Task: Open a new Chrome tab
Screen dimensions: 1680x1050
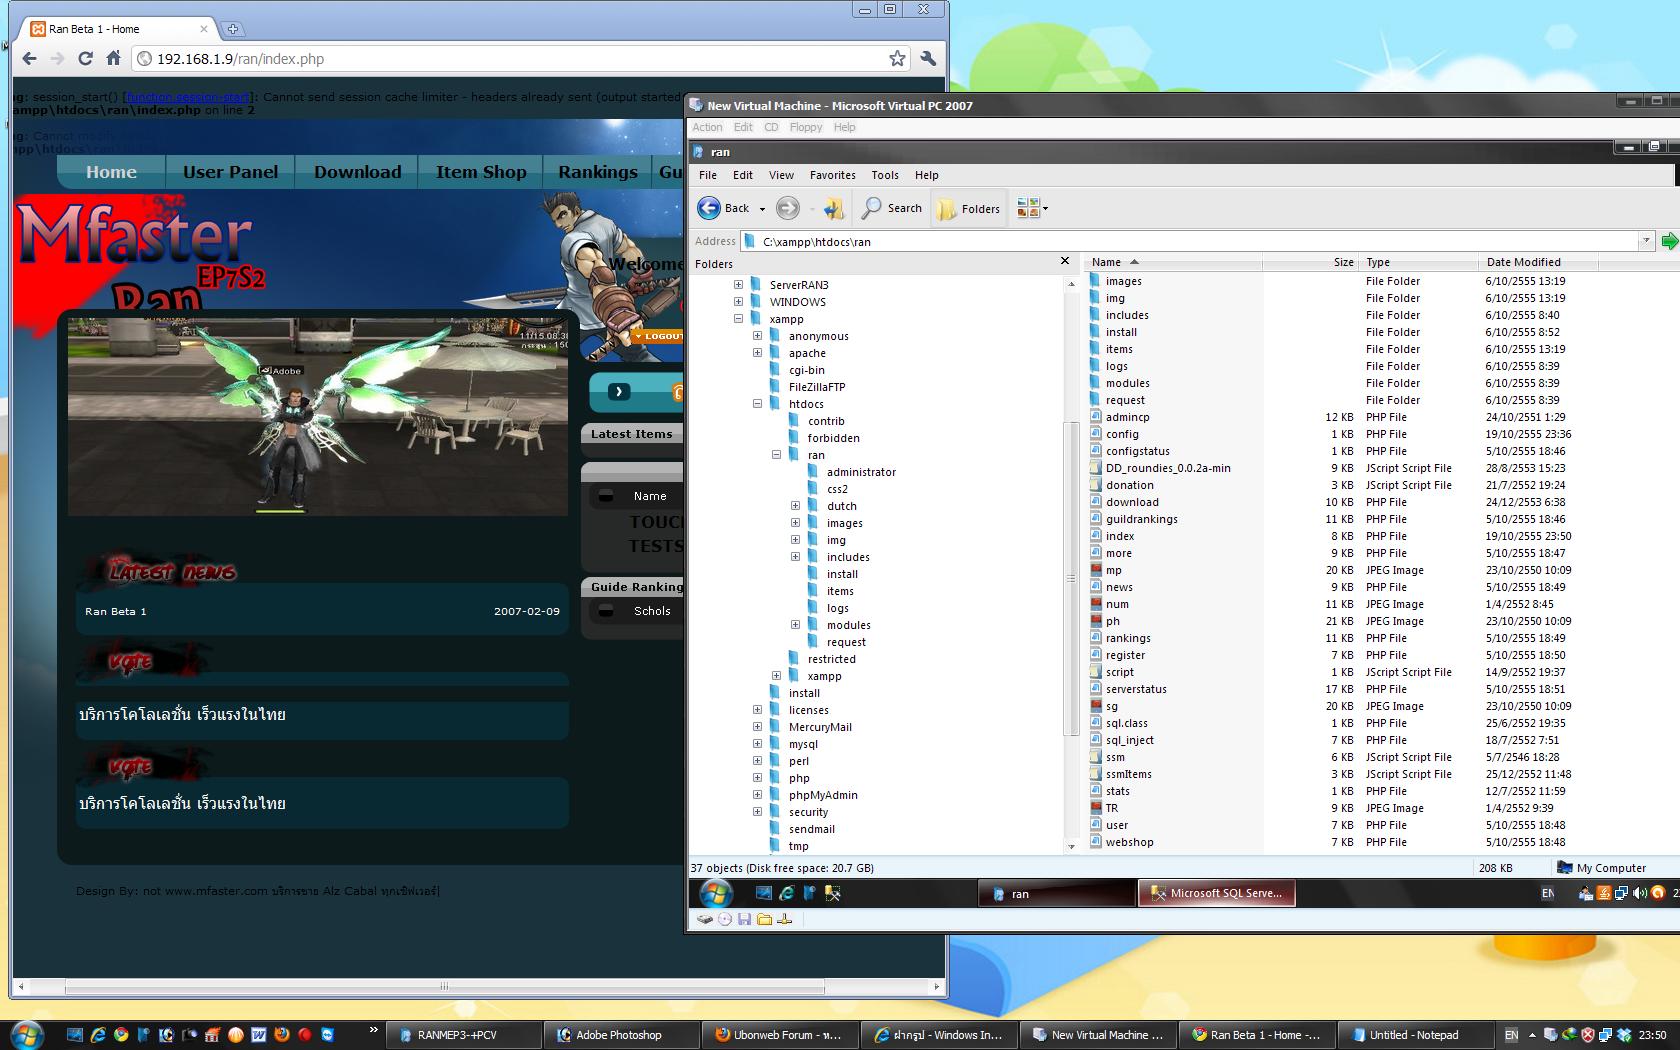Action: (232, 29)
